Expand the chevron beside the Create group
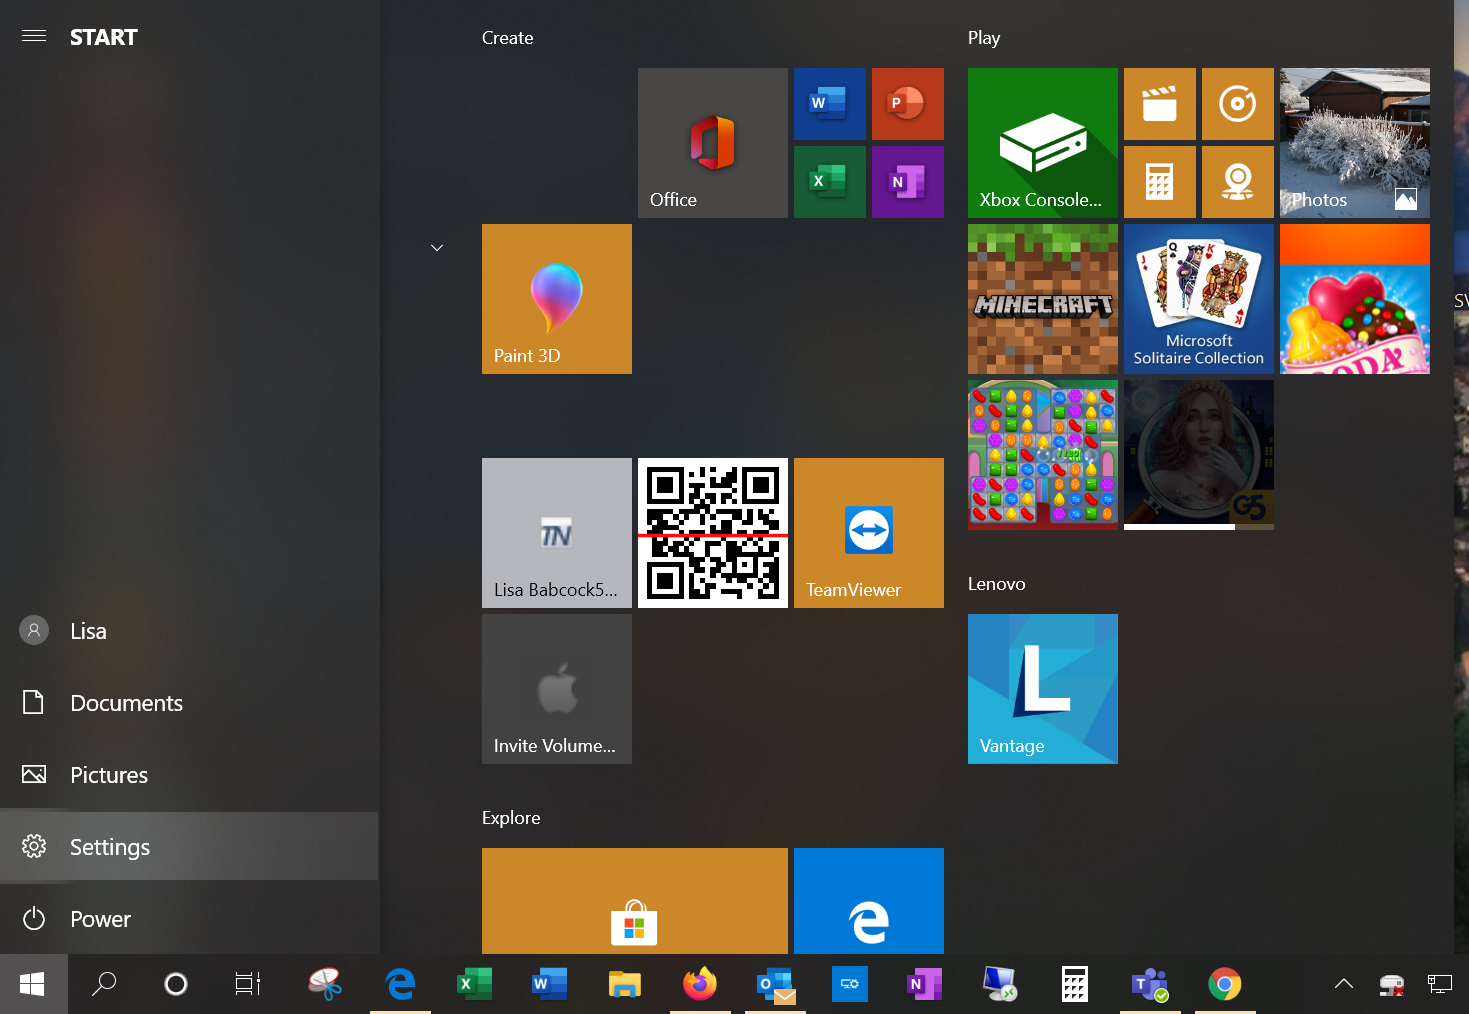This screenshot has width=1469, height=1014. 437,247
